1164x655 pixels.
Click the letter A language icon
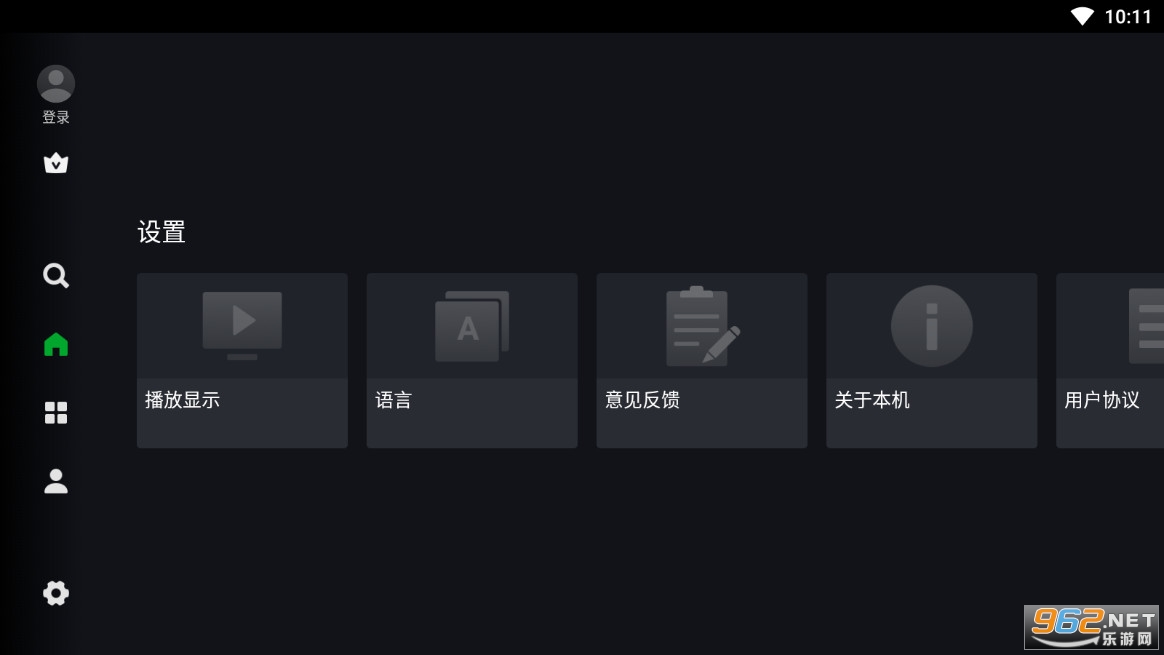point(472,326)
